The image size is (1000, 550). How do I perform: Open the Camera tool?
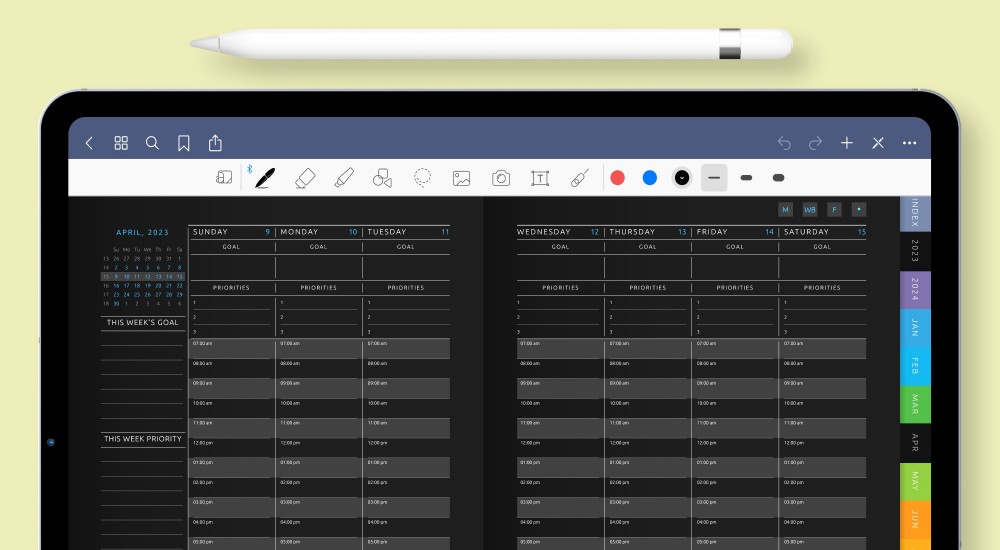click(x=501, y=178)
